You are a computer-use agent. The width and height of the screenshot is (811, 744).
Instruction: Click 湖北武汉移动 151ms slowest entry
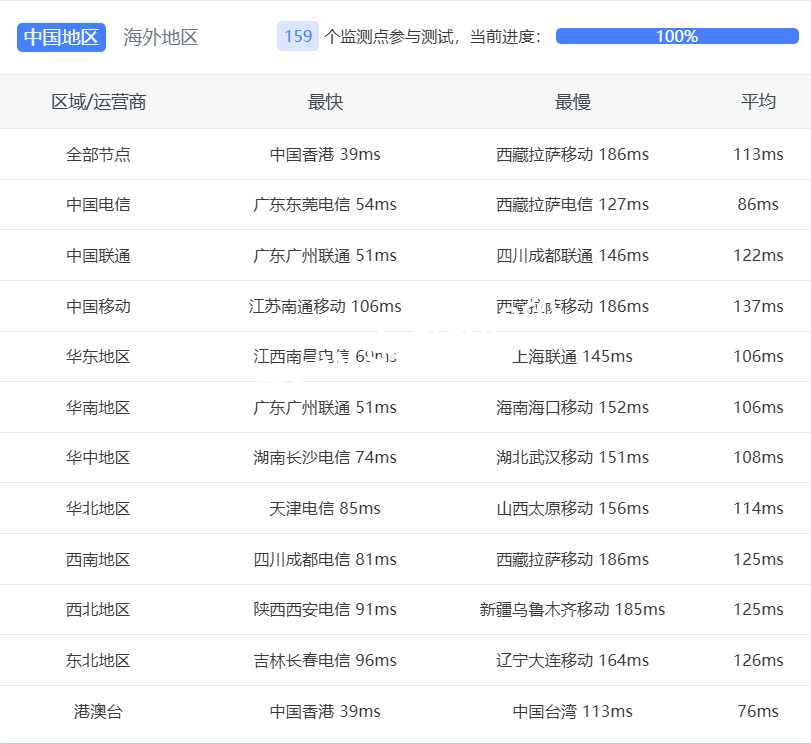572,457
